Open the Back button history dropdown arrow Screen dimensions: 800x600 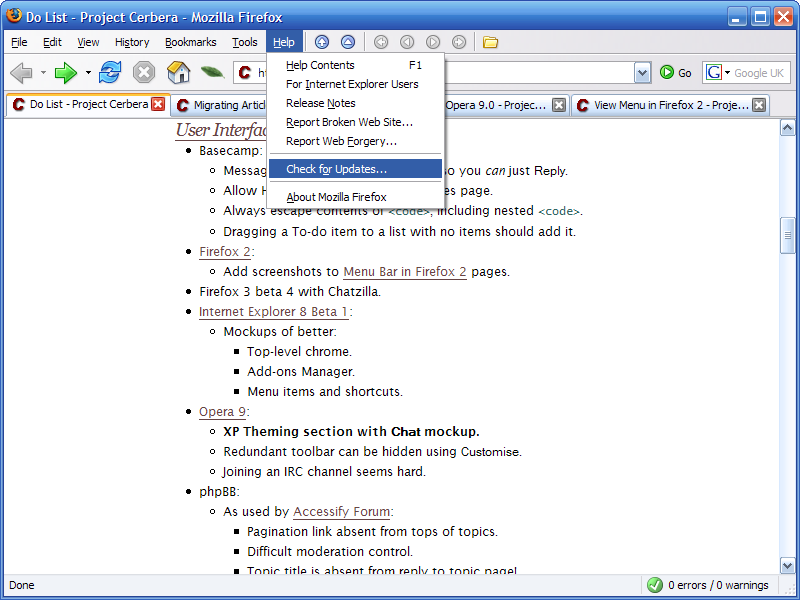43,73
